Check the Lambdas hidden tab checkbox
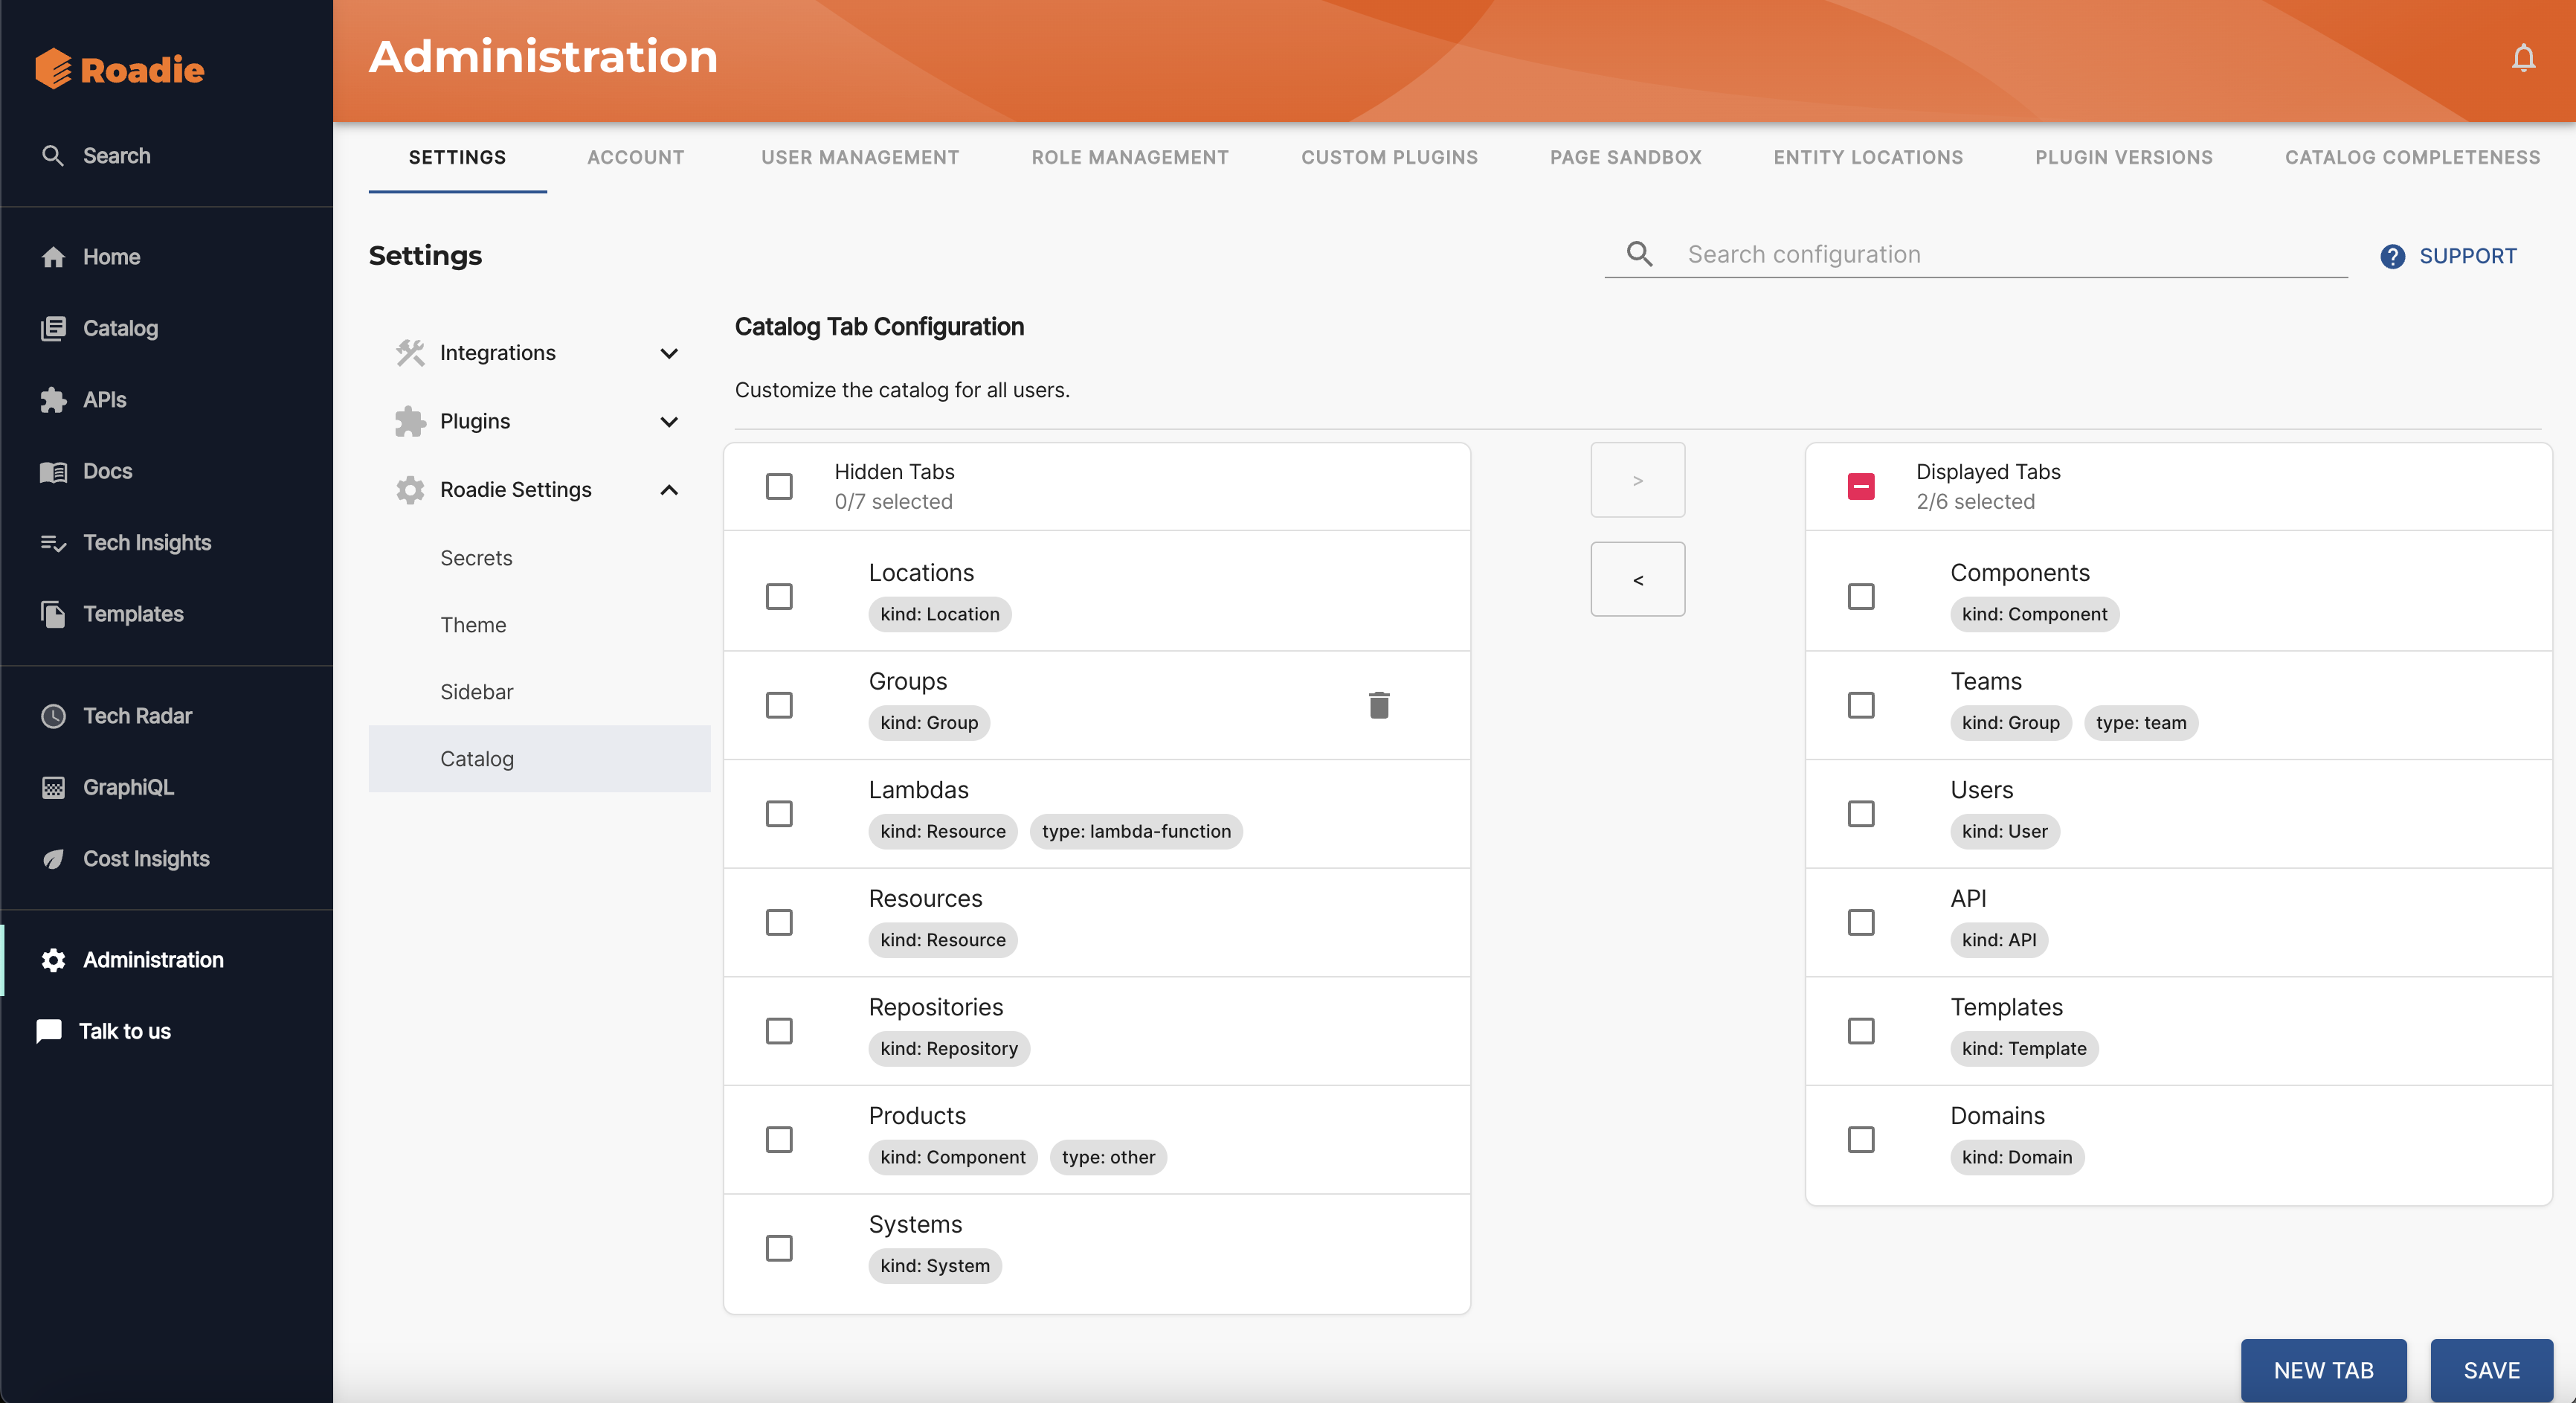The width and height of the screenshot is (2576, 1403). (x=779, y=814)
